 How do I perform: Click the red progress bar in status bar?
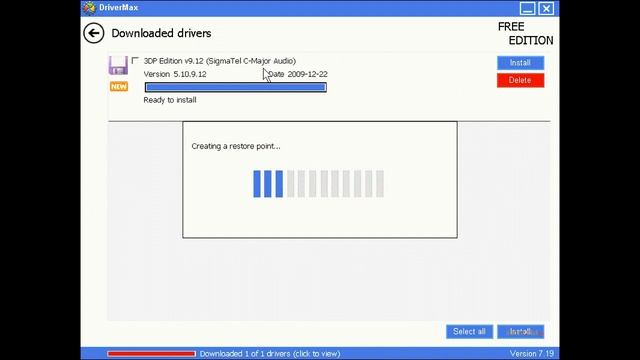(x=151, y=353)
